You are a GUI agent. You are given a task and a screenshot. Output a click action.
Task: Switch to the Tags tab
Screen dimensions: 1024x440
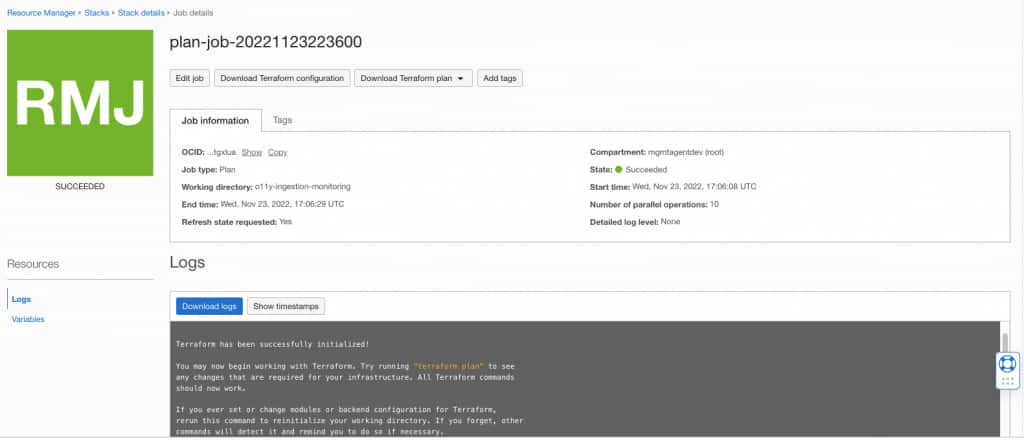coord(282,120)
